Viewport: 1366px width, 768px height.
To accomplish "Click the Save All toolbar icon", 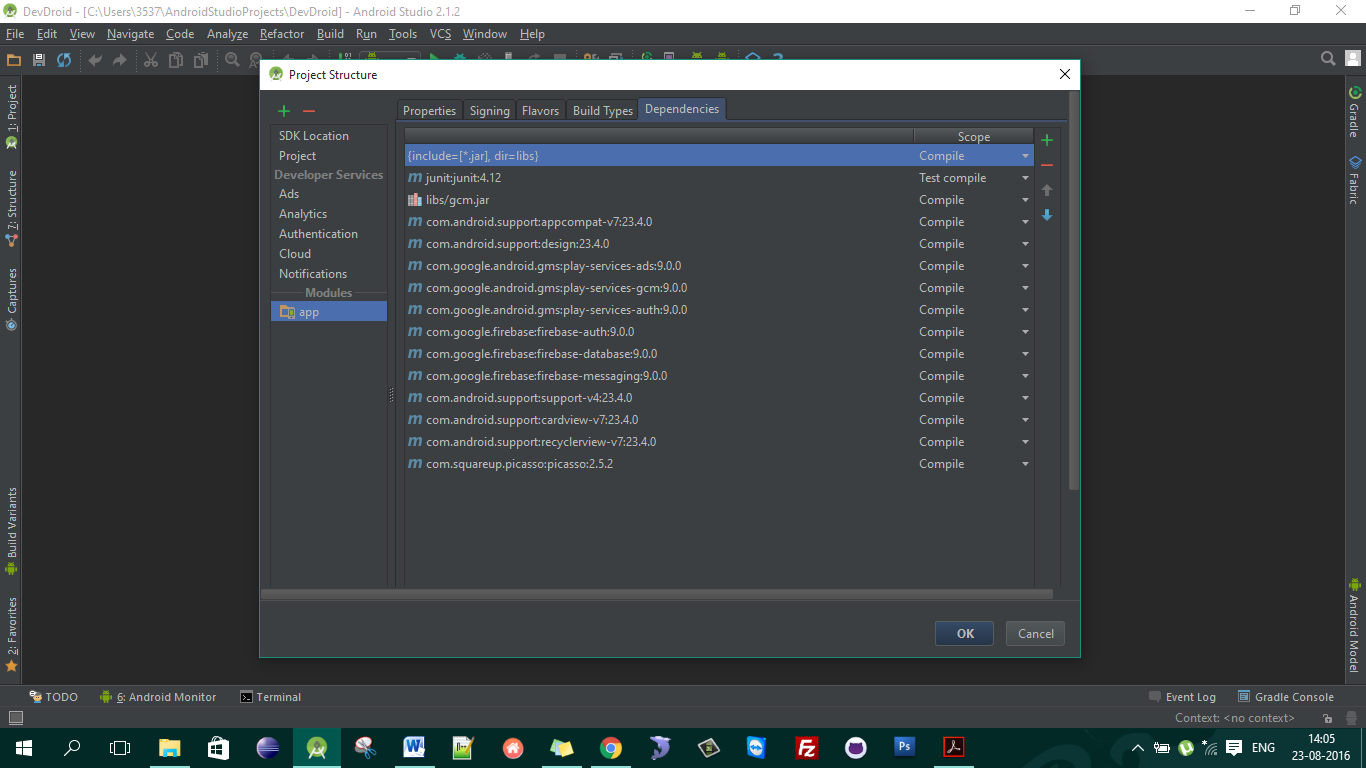I will click(x=39, y=60).
